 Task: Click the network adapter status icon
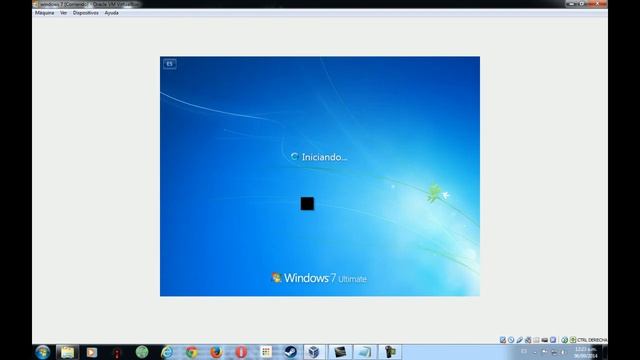click(x=528, y=340)
